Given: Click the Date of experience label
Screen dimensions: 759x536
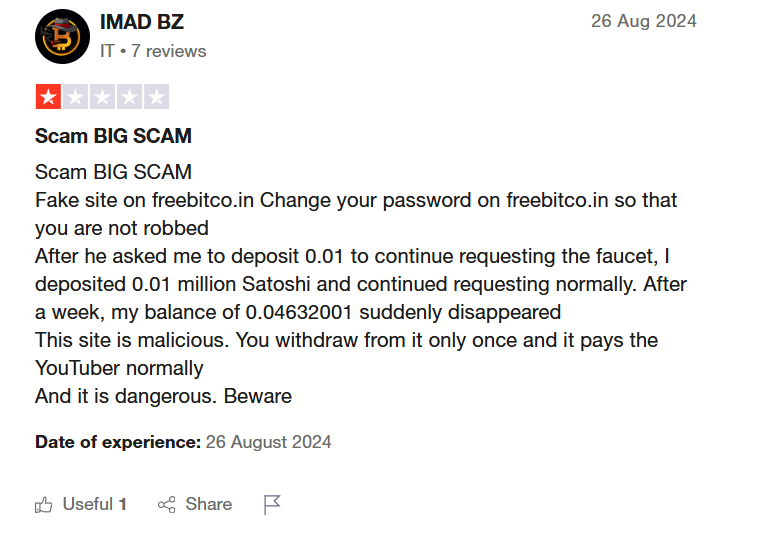Looking at the screenshot, I should pos(118,442).
